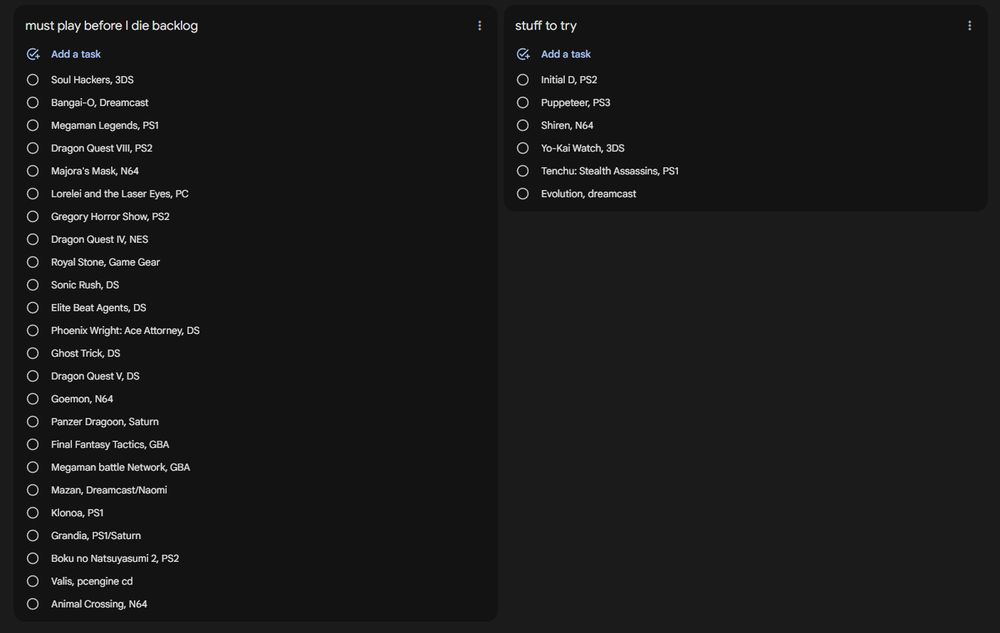Select task text 'Klonoa, PS1'
This screenshot has height=633, width=1000.
coord(77,513)
